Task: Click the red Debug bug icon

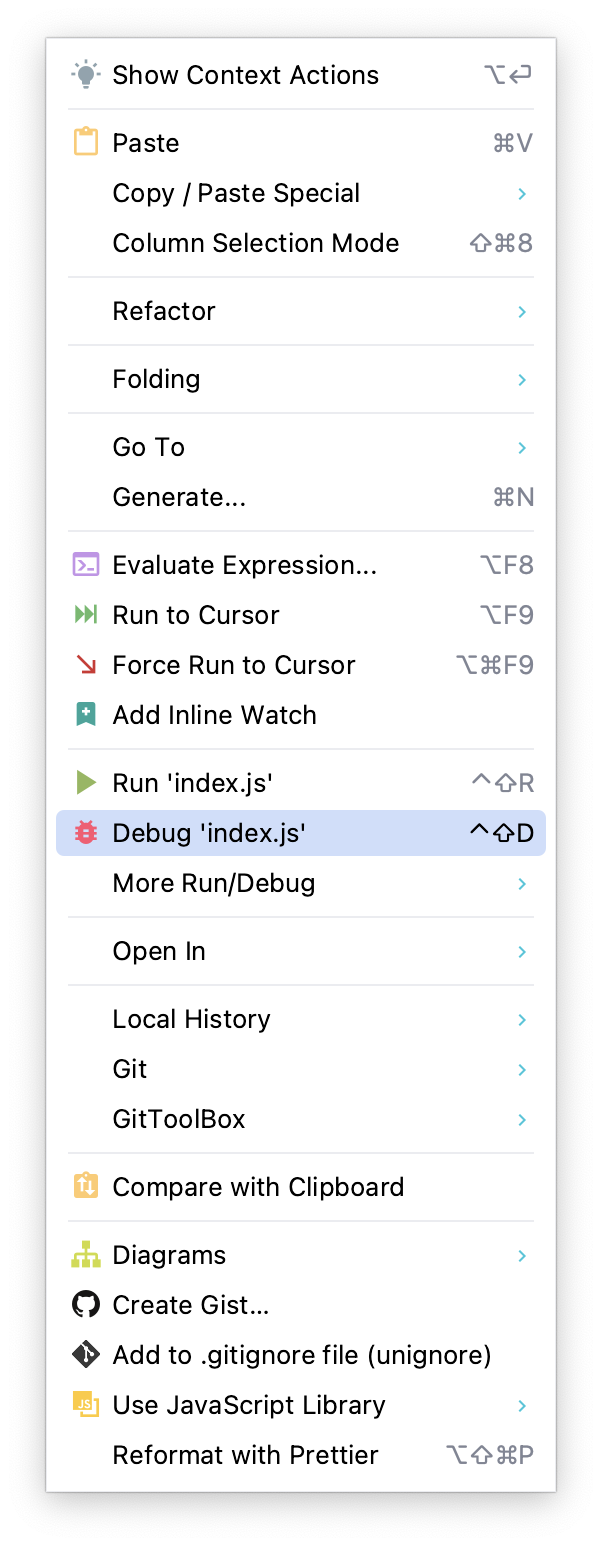Action: coord(86,832)
